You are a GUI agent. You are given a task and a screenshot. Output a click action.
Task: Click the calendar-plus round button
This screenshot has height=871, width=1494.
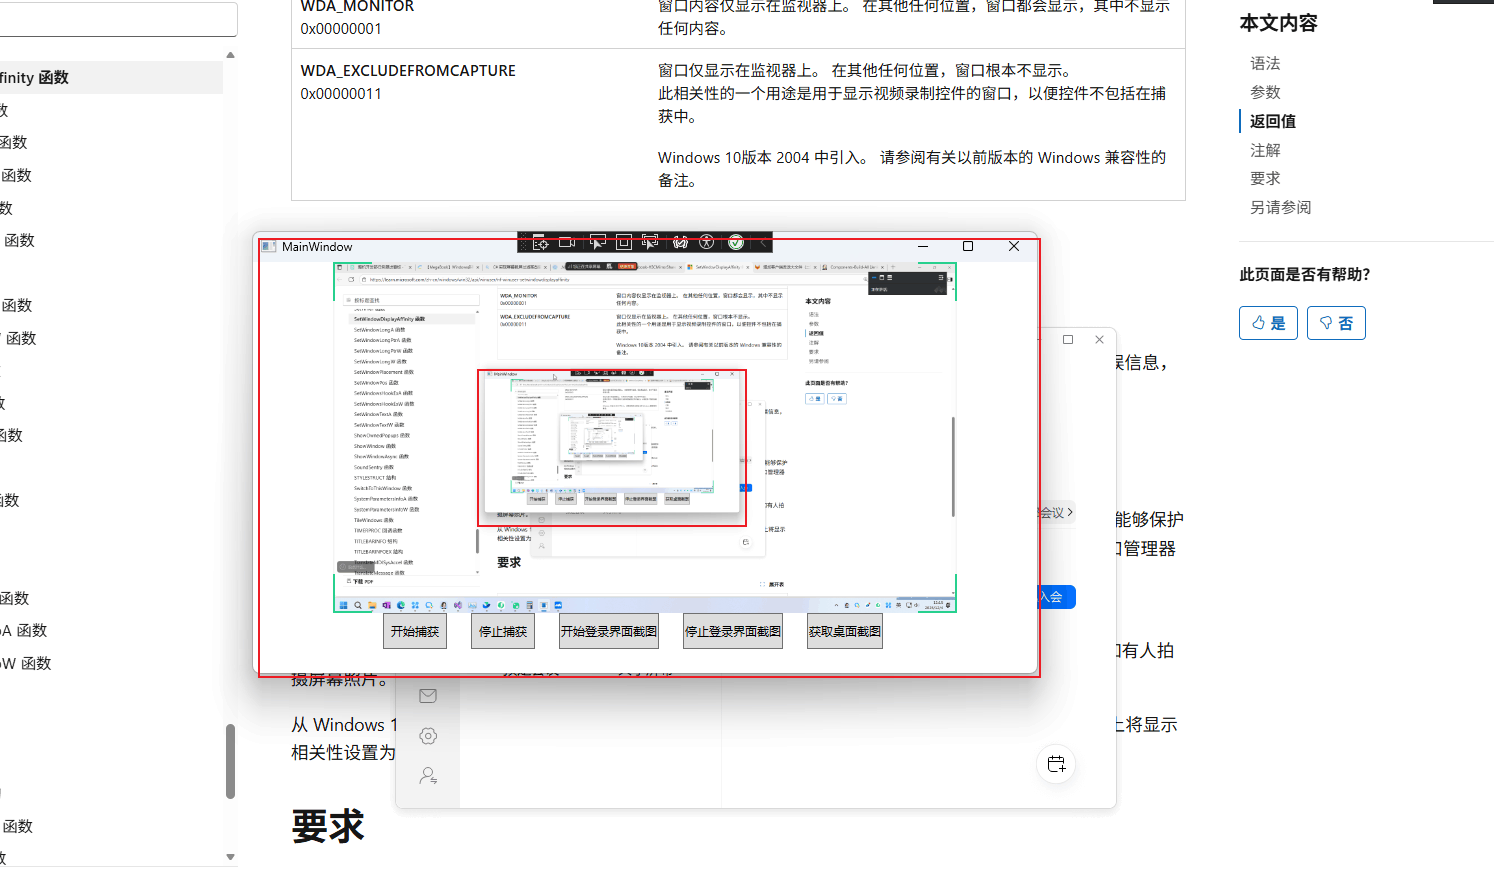point(1056,765)
